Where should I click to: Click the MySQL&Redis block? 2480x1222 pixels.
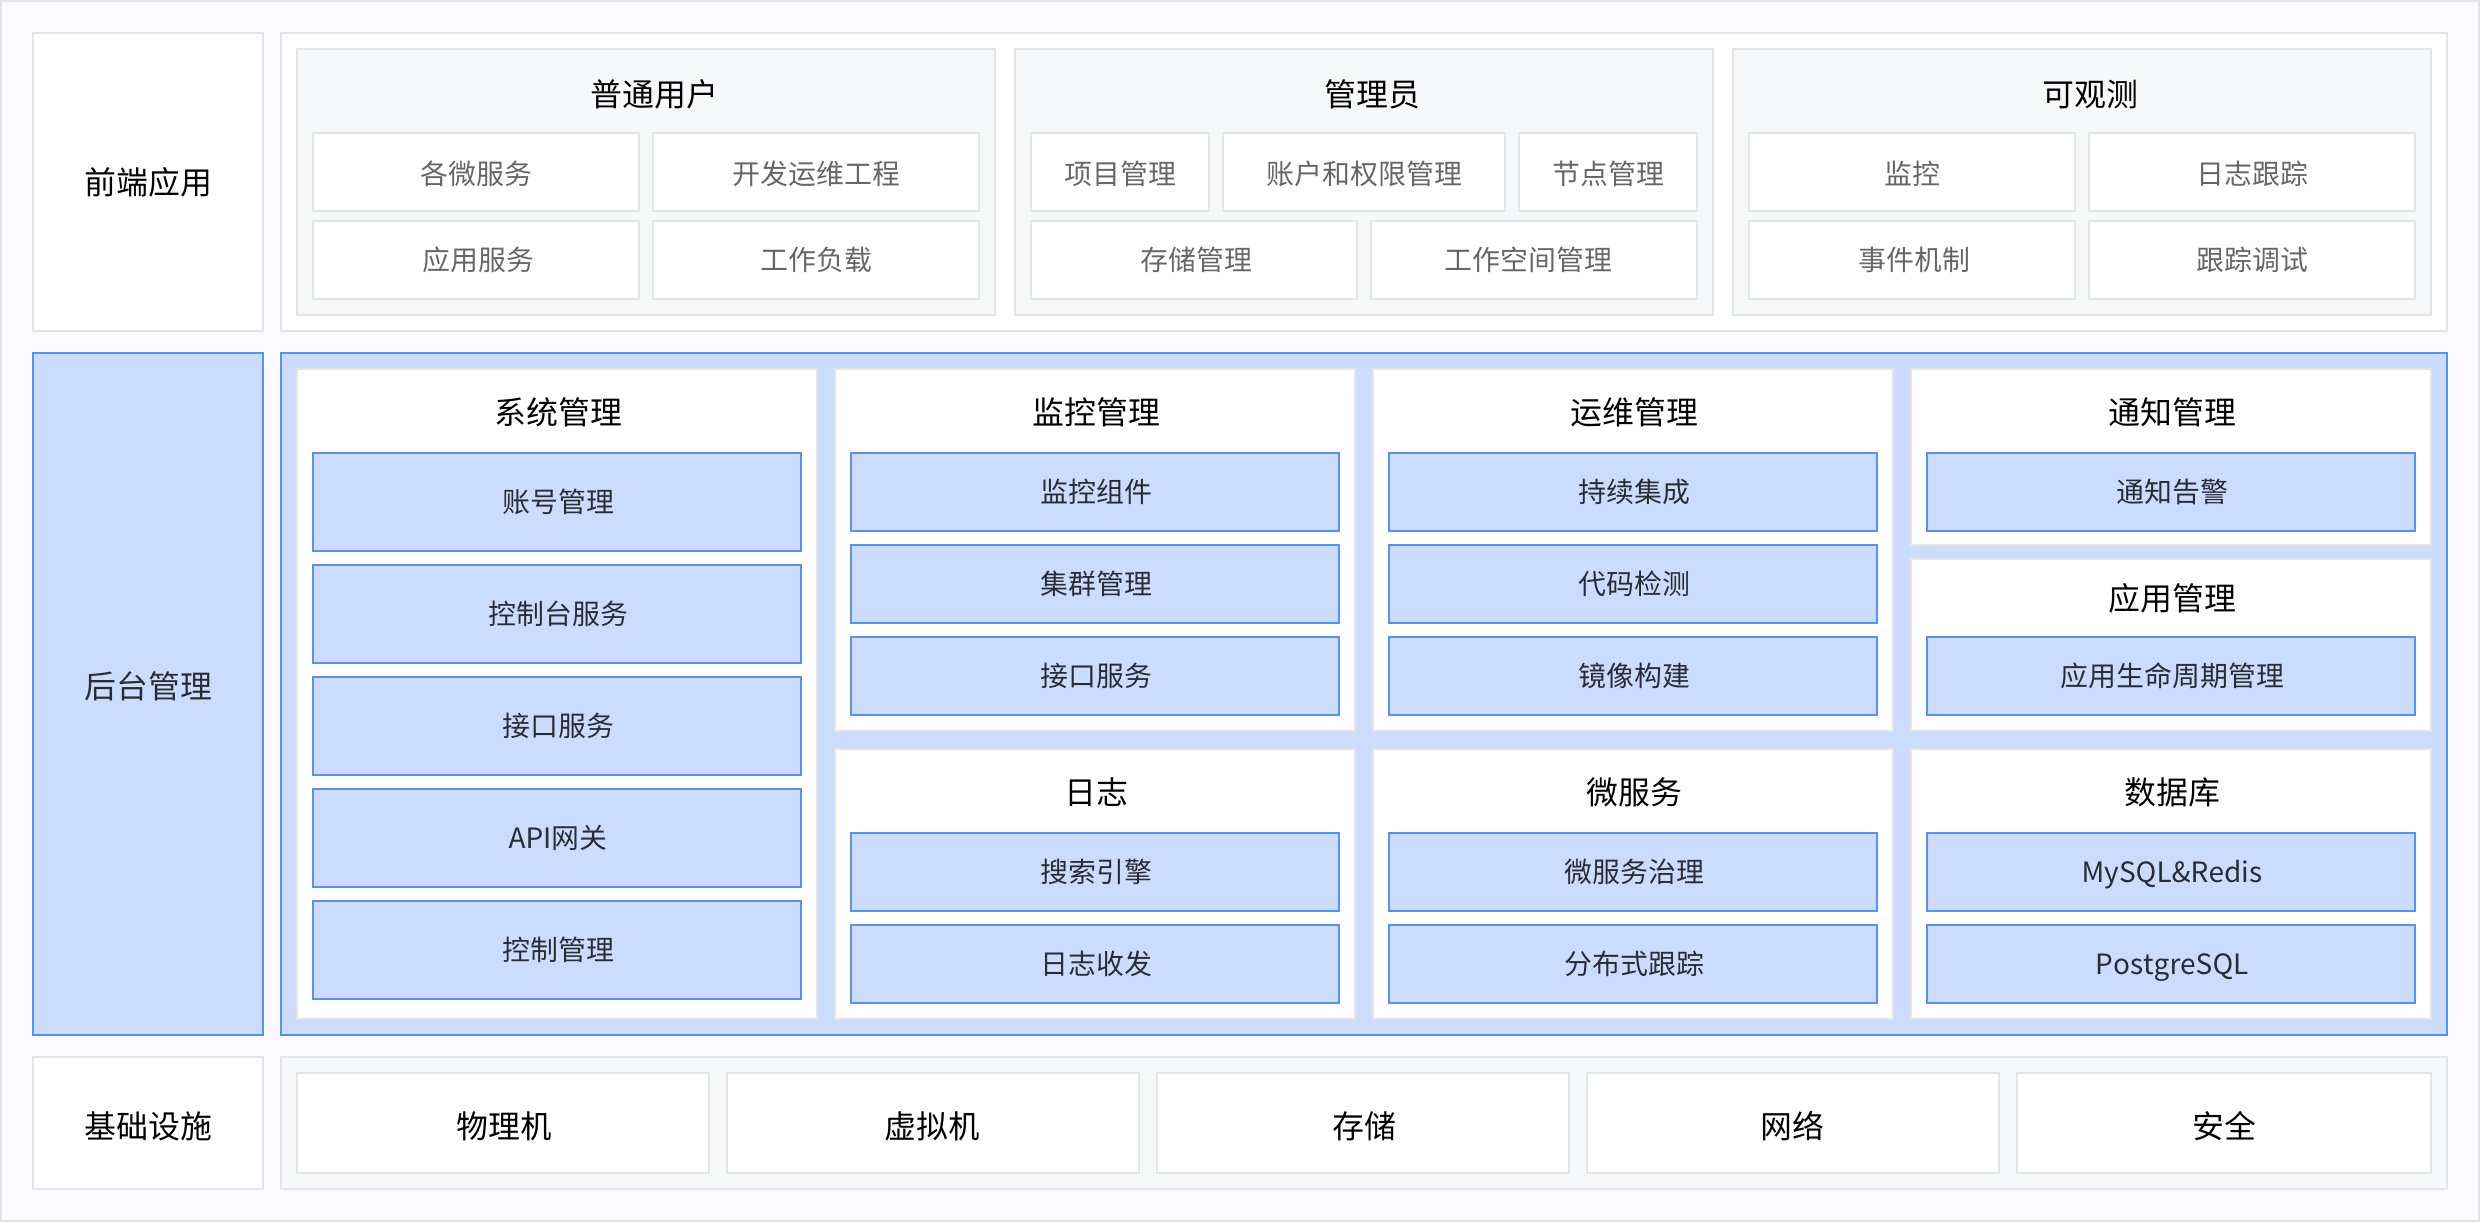2170,872
